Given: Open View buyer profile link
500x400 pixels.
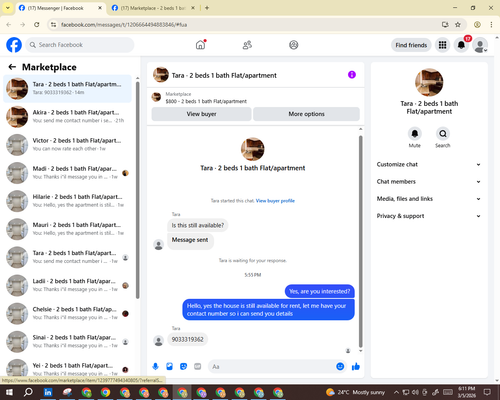Looking at the screenshot, I should (x=275, y=201).
